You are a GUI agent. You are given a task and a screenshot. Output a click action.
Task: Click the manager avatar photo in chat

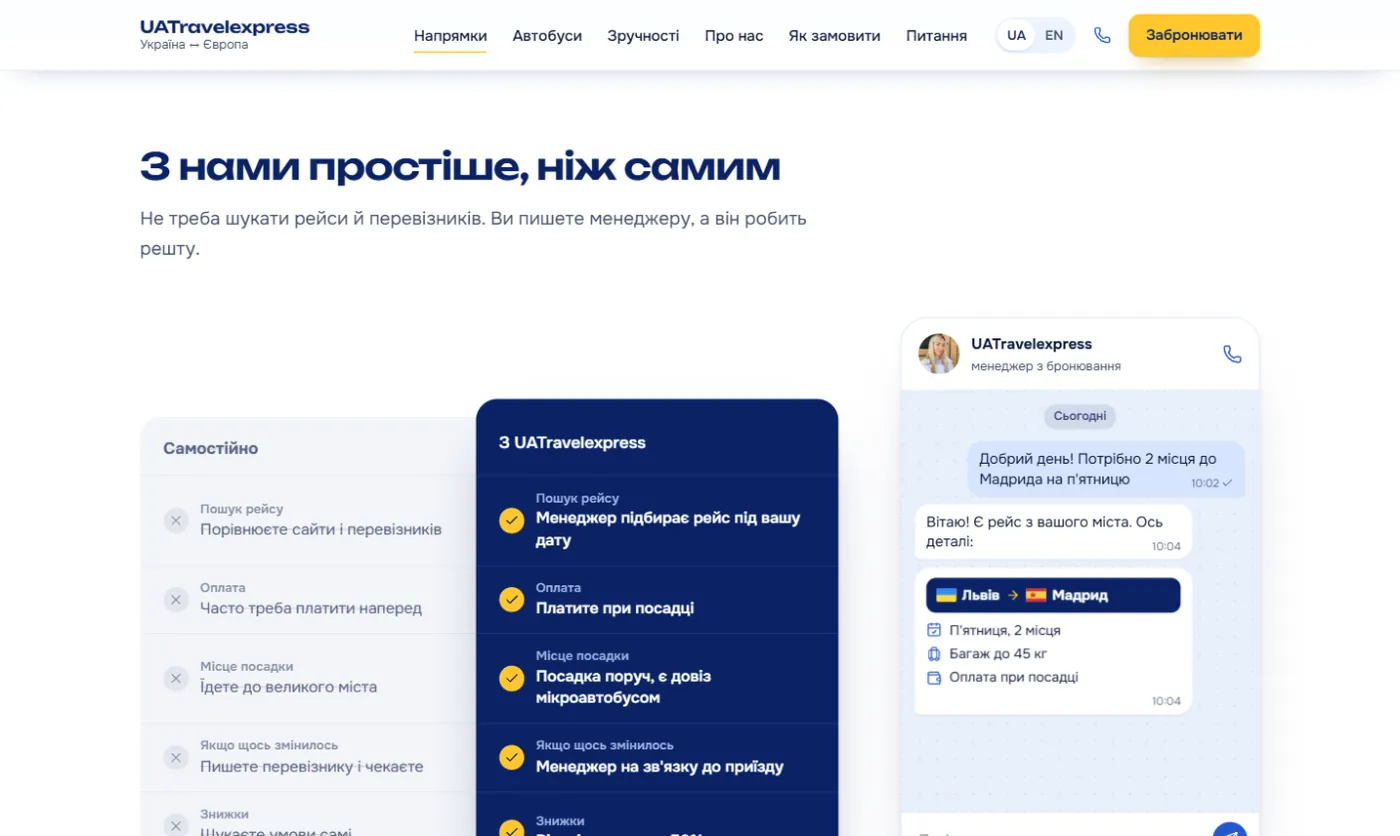click(939, 354)
